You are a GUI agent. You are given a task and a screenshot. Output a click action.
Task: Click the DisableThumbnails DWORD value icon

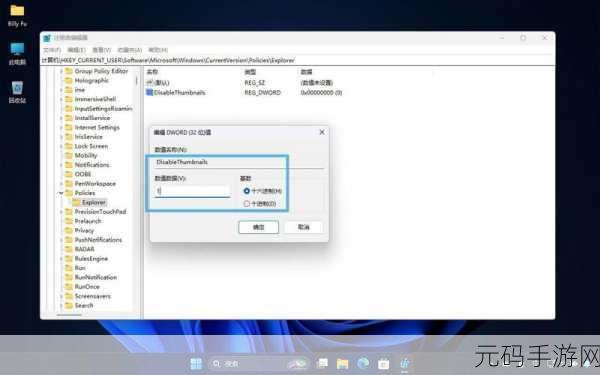click(150, 92)
